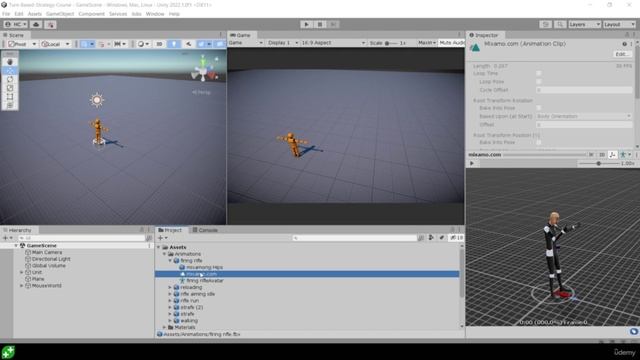Select the Directional Light sun gizmo
The height and width of the screenshot is (360, 640).
pyautogui.click(x=97, y=100)
